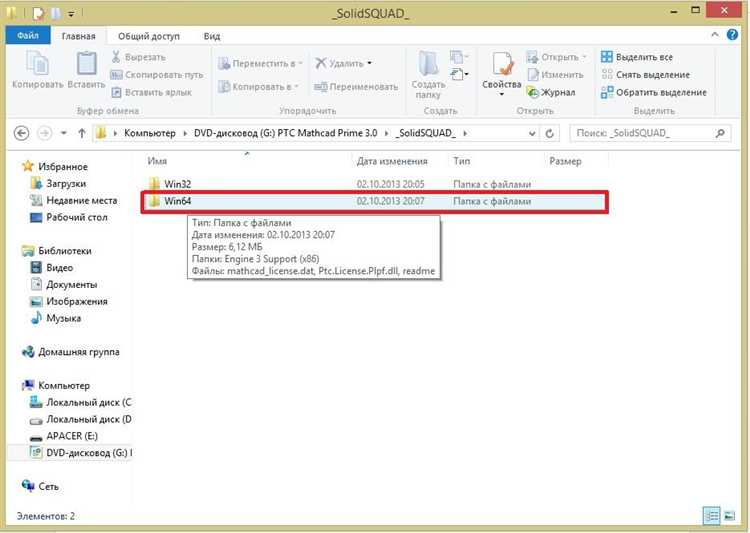Open the Видео library
Viewport: 750px width, 533px height.
click(x=59, y=267)
